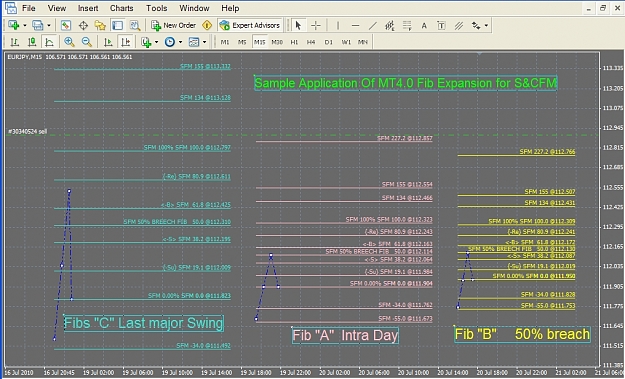Image resolution: width=625 pixels, height=379 pixels.
Task: Click the Templates icon
Action: (194, 42)
